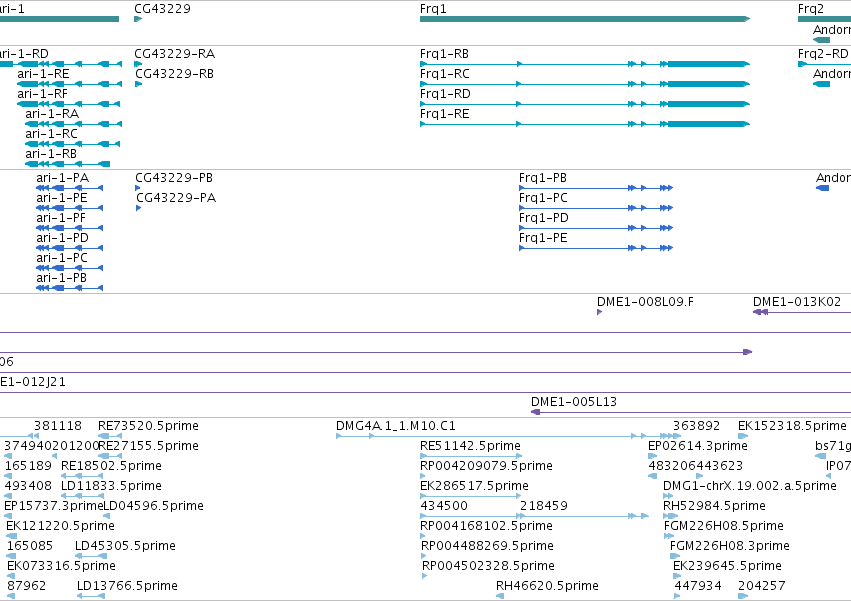Select the RP004209079.5prime EST
The image size is (851, 601).
(423, 476)
